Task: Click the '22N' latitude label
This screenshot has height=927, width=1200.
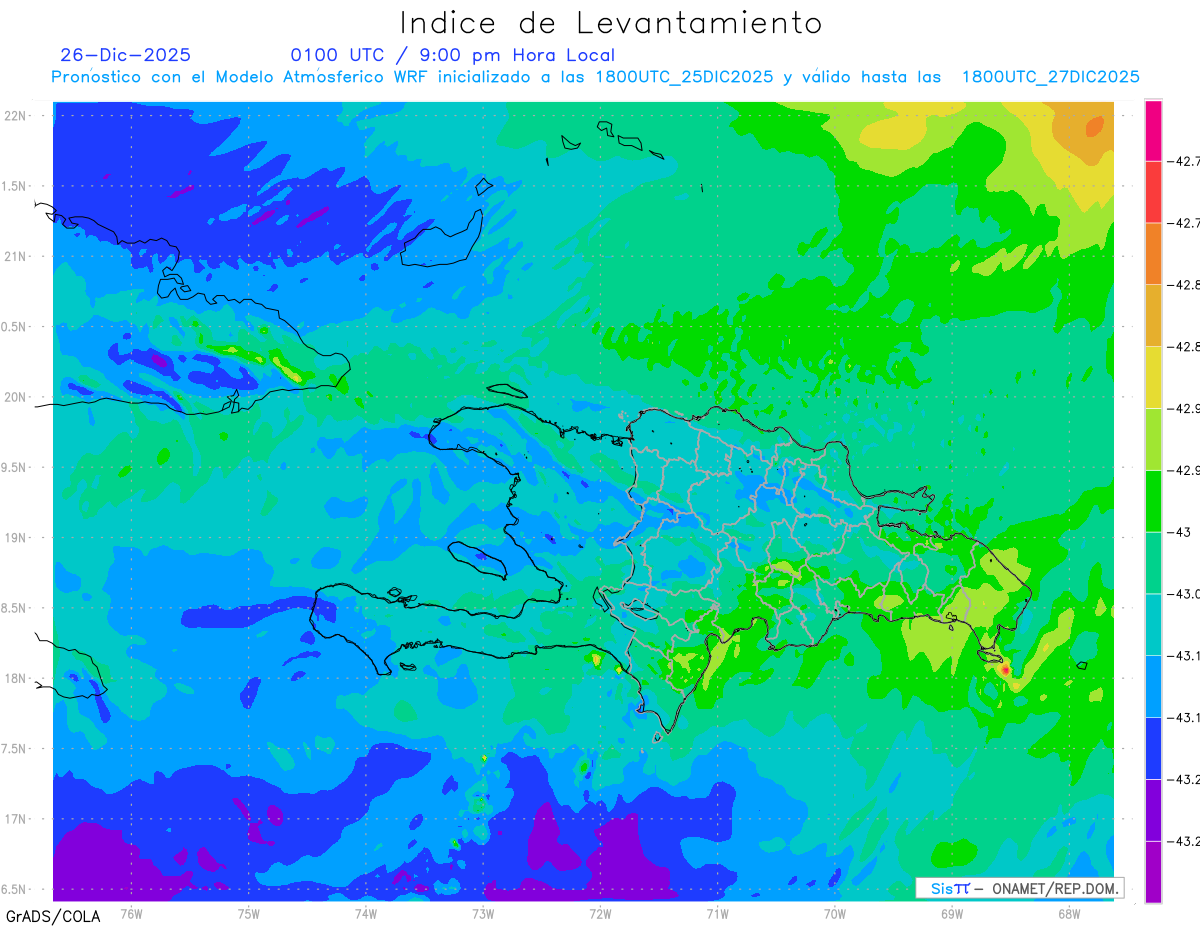Action: pyautogui.click(x=16, y=116)
